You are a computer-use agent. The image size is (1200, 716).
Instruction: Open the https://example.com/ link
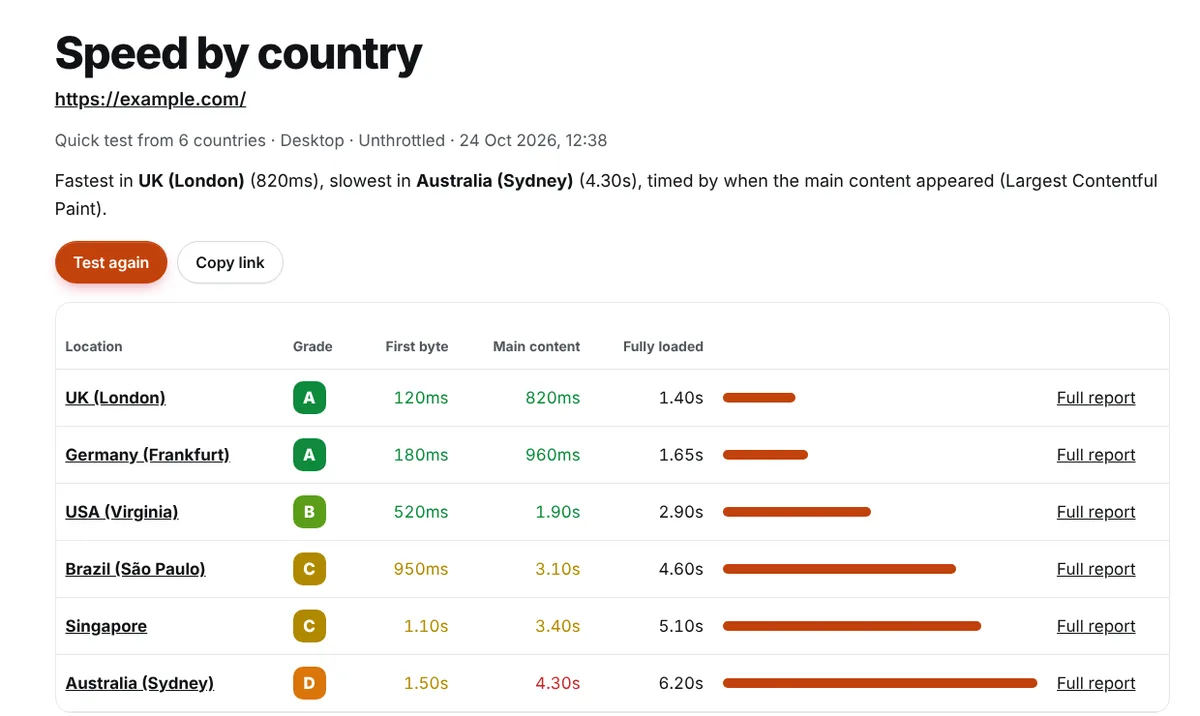click(x=150, y=99)
